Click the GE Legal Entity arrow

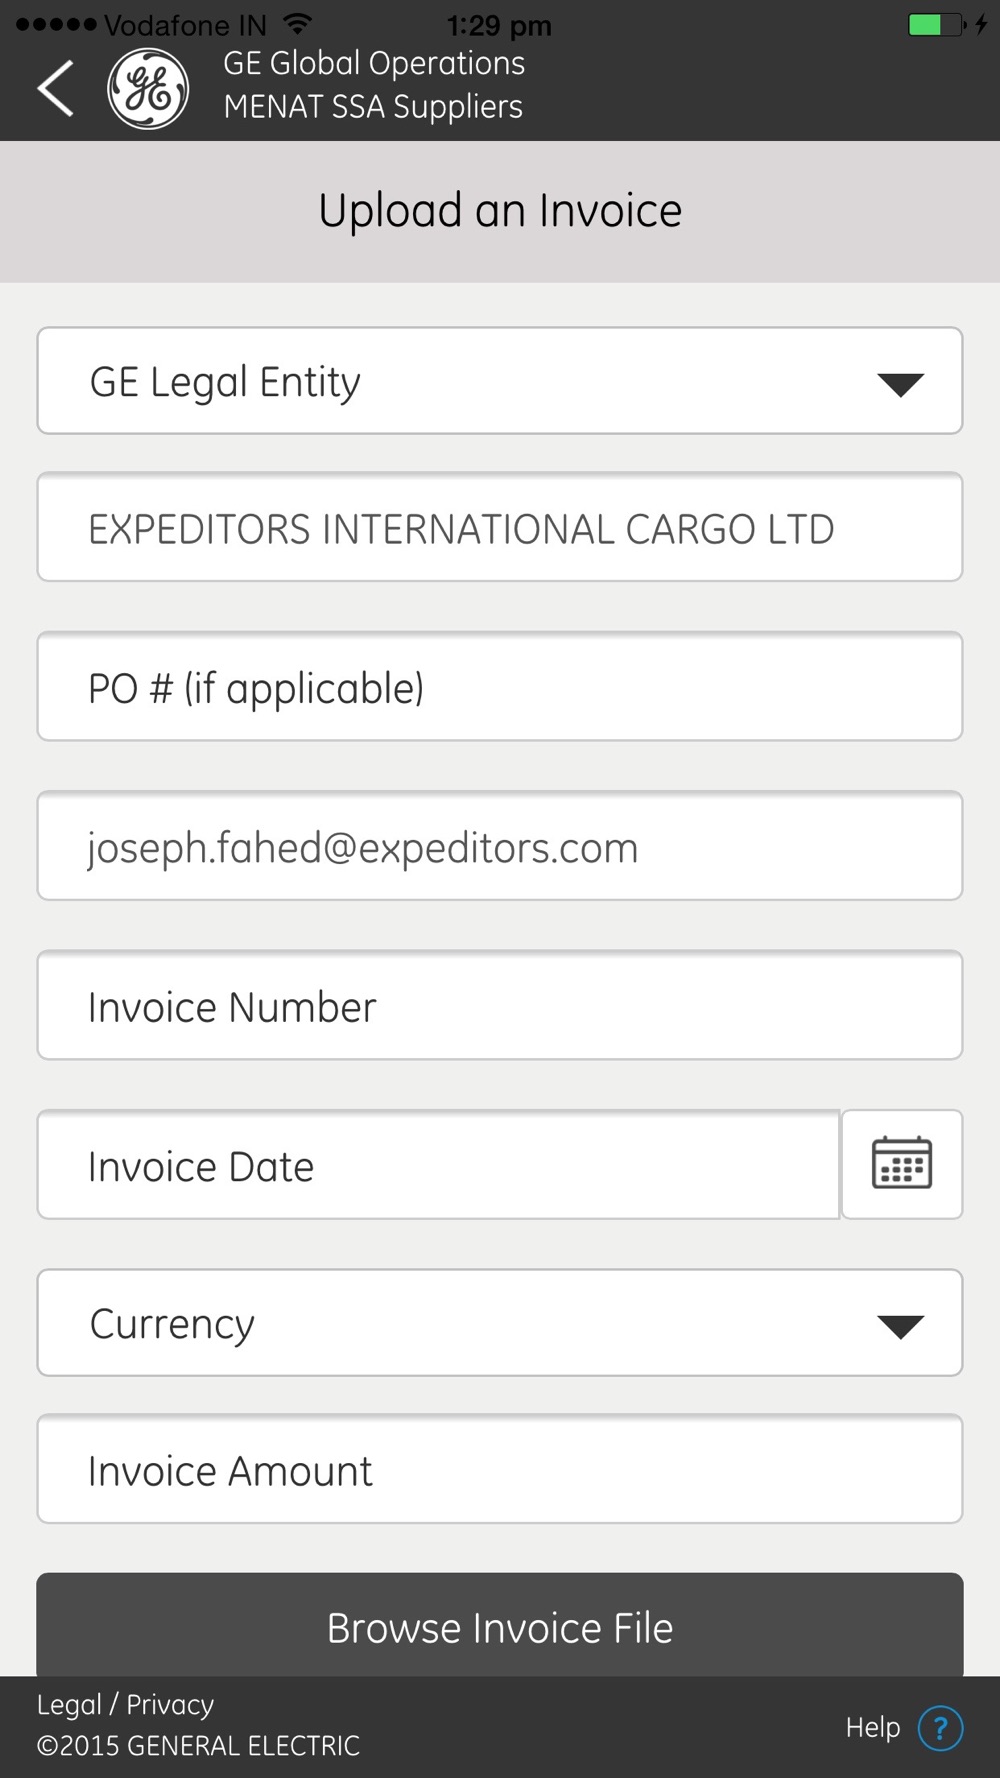pos(900,384)
